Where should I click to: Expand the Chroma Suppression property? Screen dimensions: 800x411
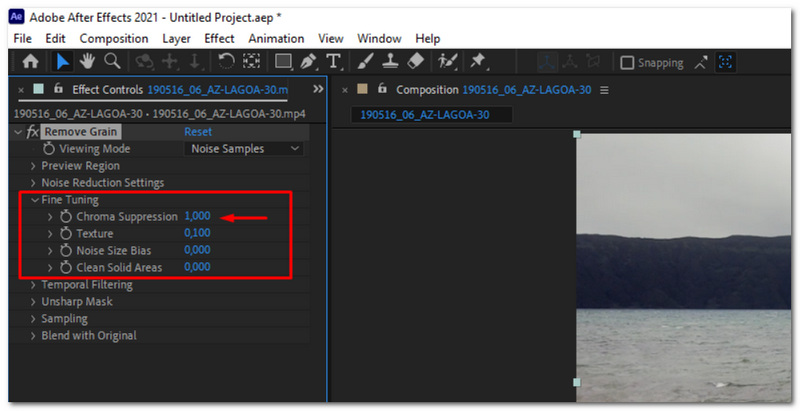(x=50, y=217)
